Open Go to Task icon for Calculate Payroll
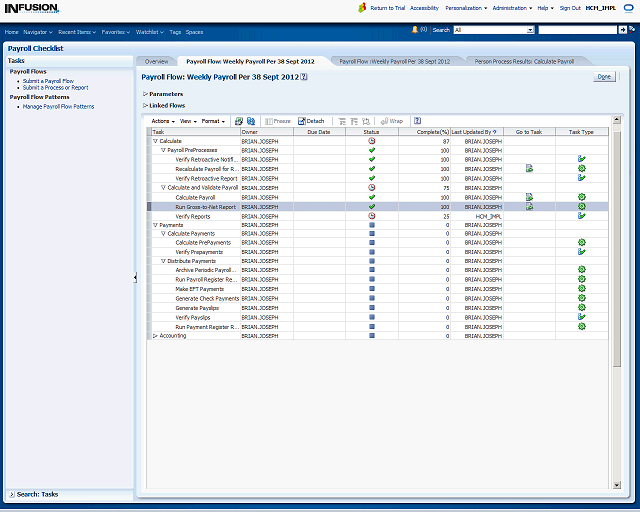This screenshot has width=640, height=512. click(529, 197)
